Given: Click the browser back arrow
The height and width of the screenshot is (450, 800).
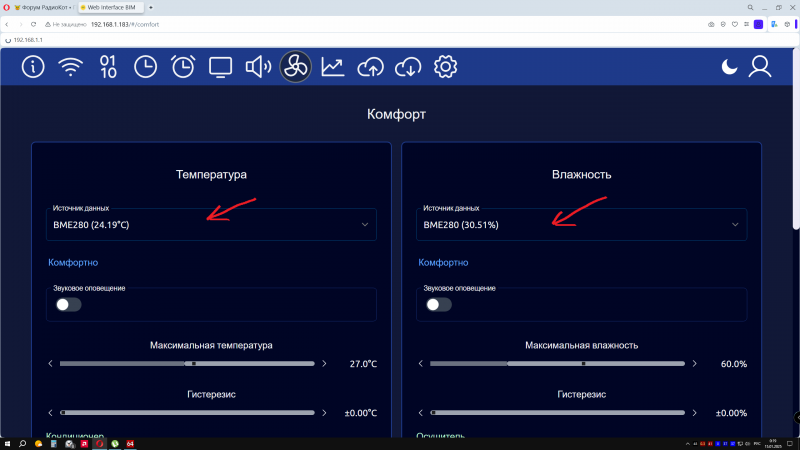Looking at the screenshot, I should (x=7, y=24).
